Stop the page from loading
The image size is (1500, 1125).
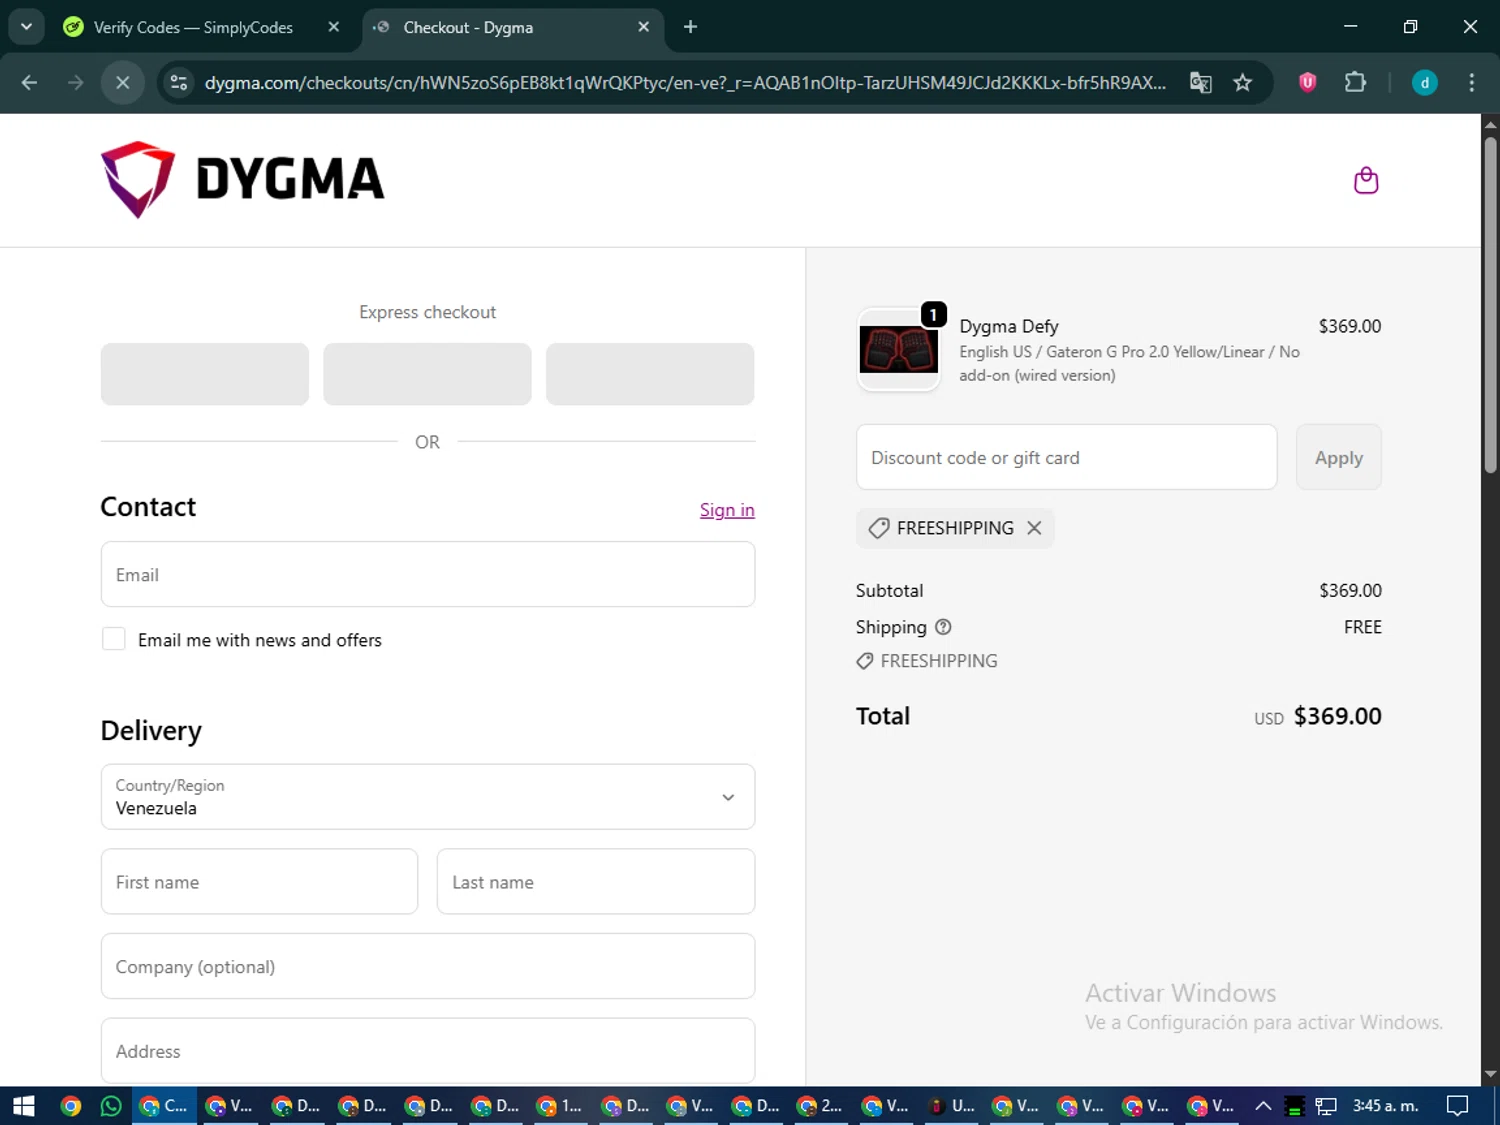(122, 83)
